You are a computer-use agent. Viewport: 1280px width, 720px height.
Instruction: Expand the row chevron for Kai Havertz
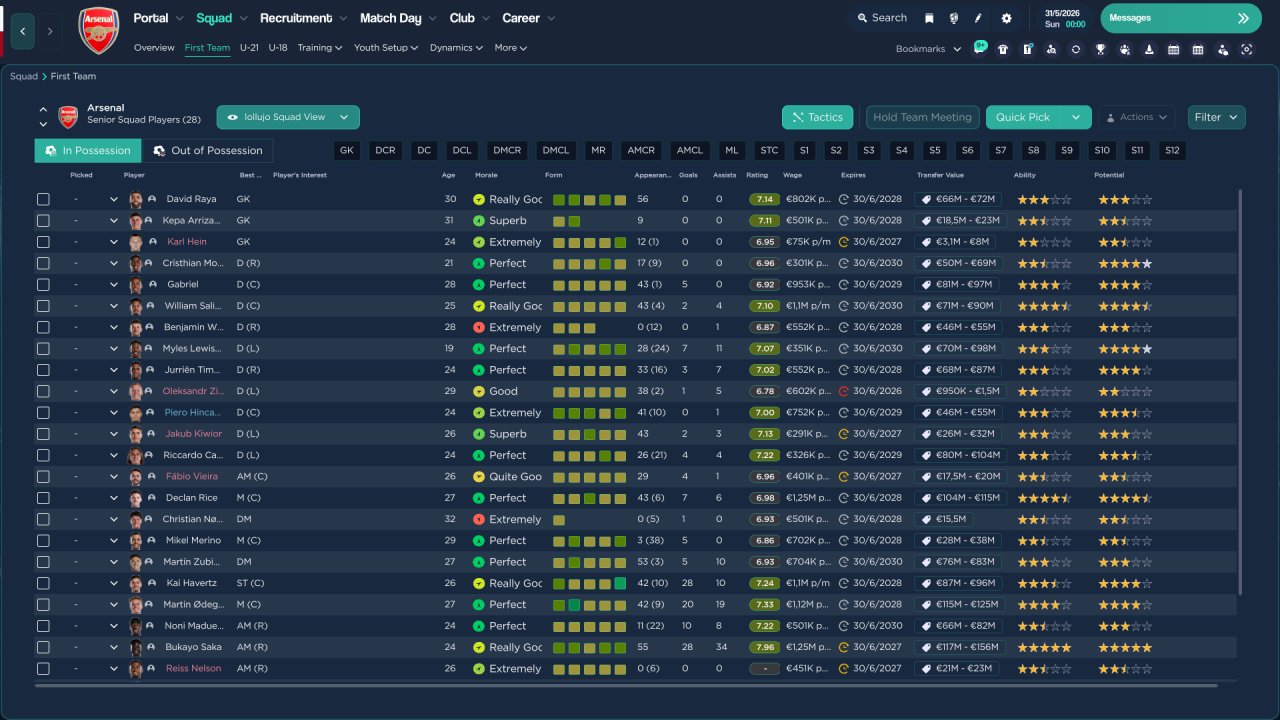(114, 583)
